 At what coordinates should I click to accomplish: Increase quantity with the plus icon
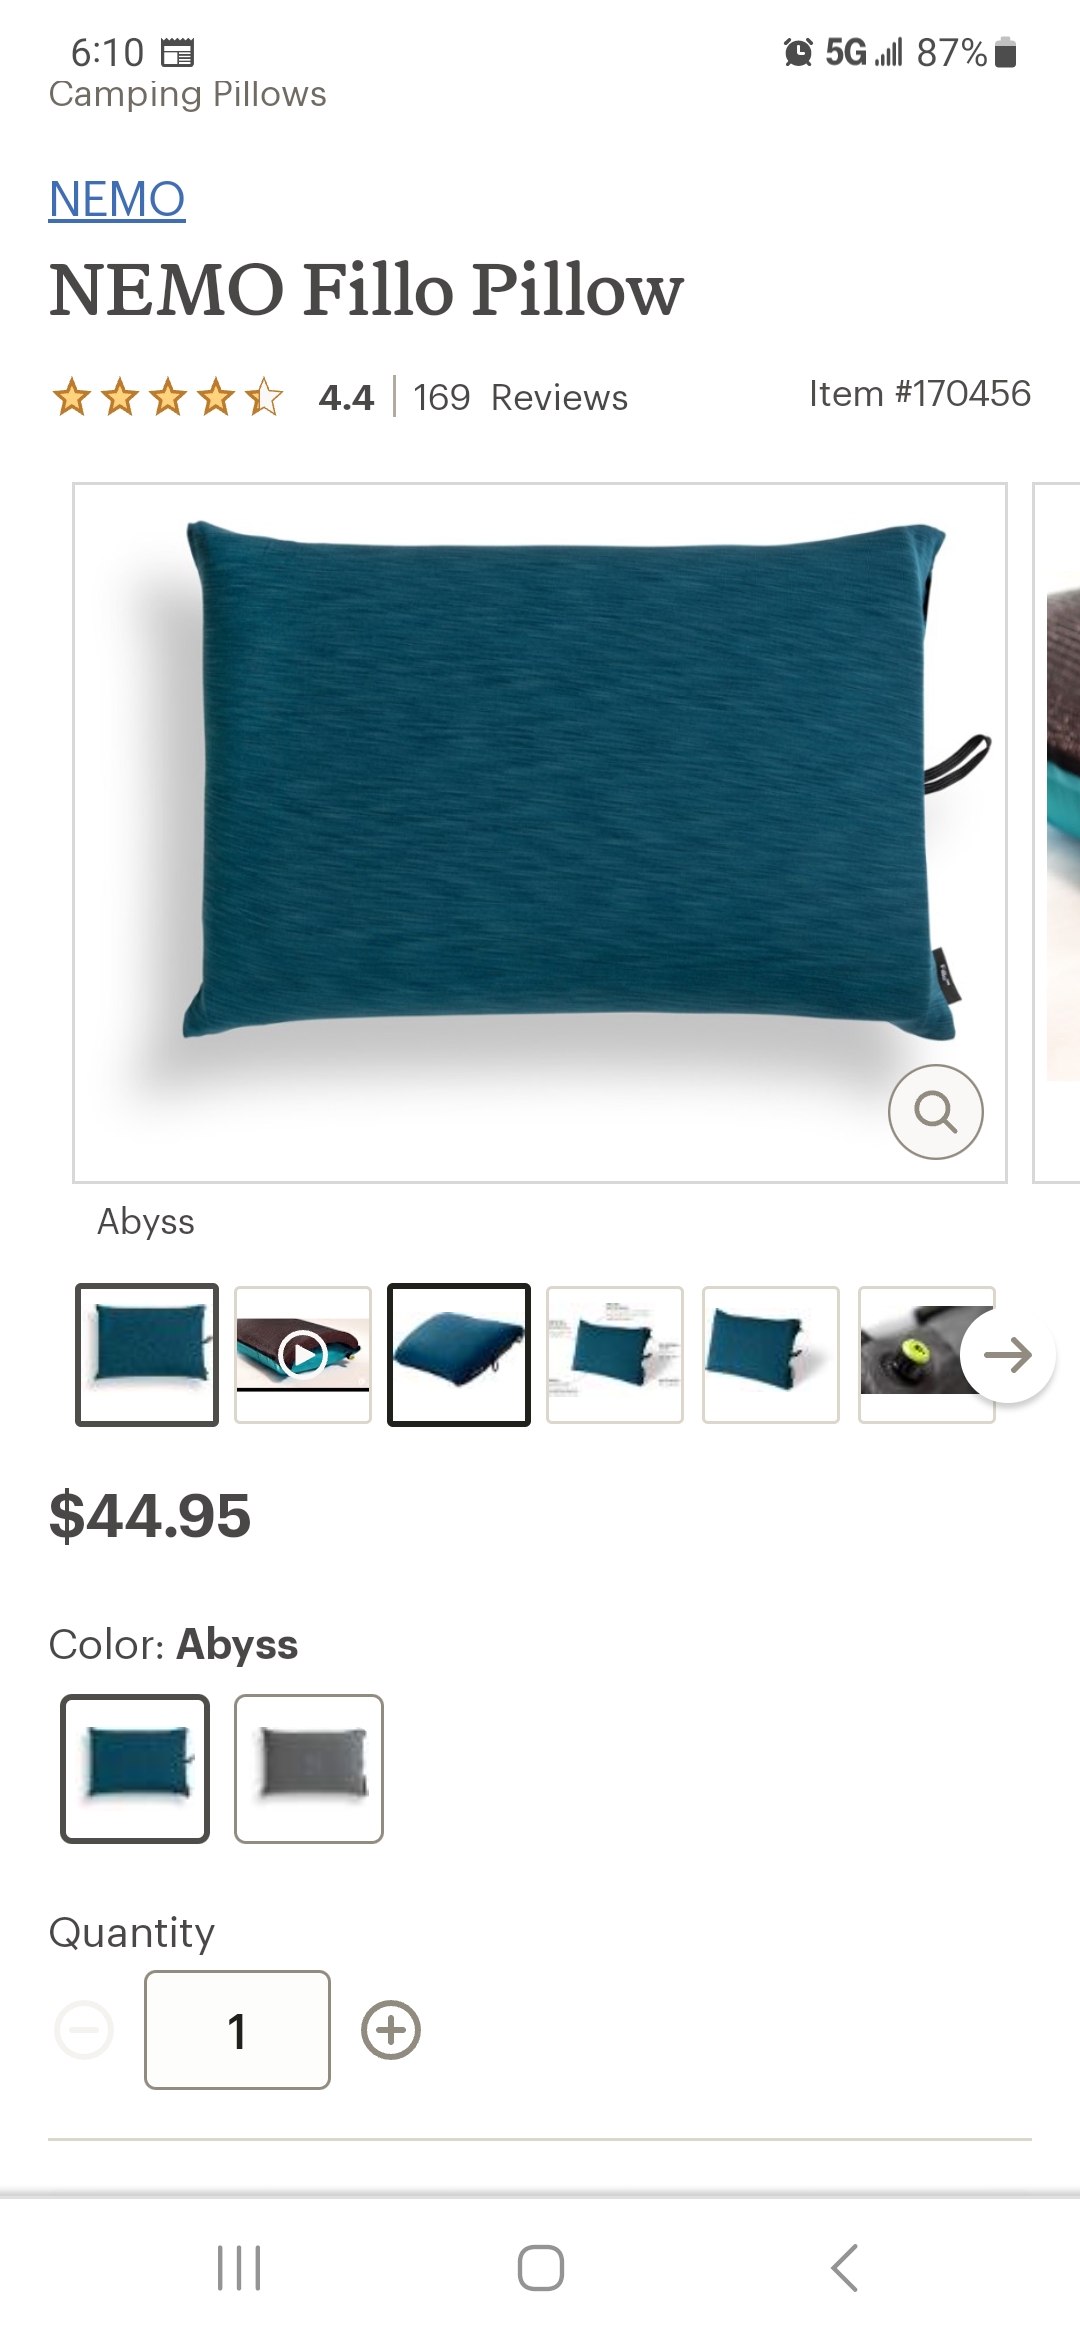click(x=390, y=2030)
